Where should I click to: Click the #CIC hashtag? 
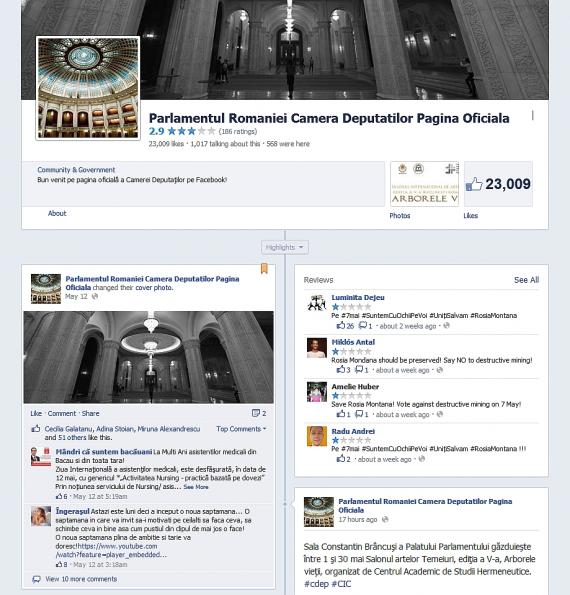tap(342, 584)
